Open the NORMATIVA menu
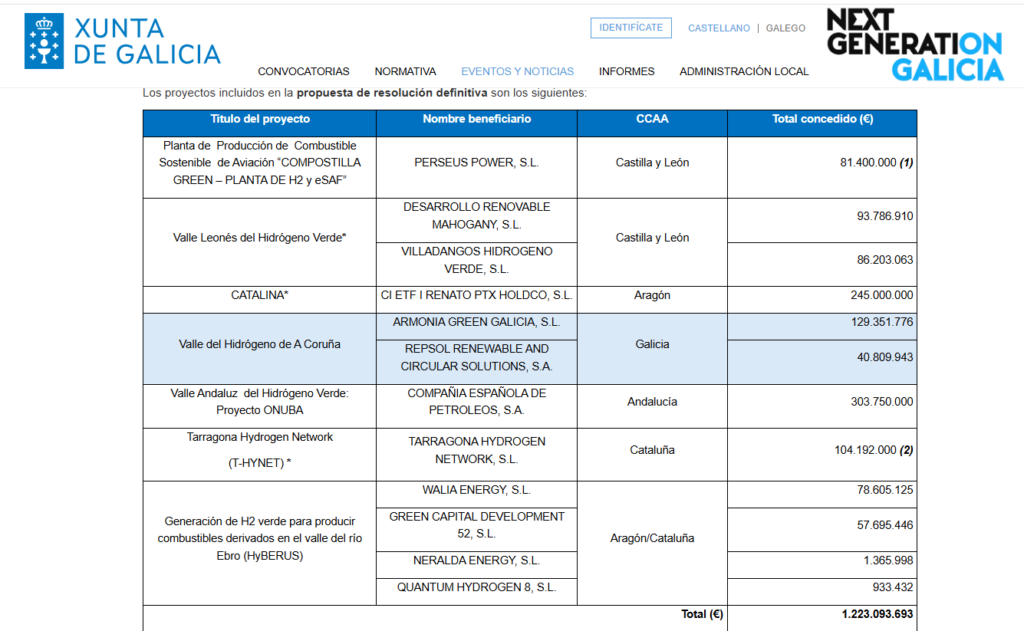This screenshot has height=631, width=1024. (405, 71)
